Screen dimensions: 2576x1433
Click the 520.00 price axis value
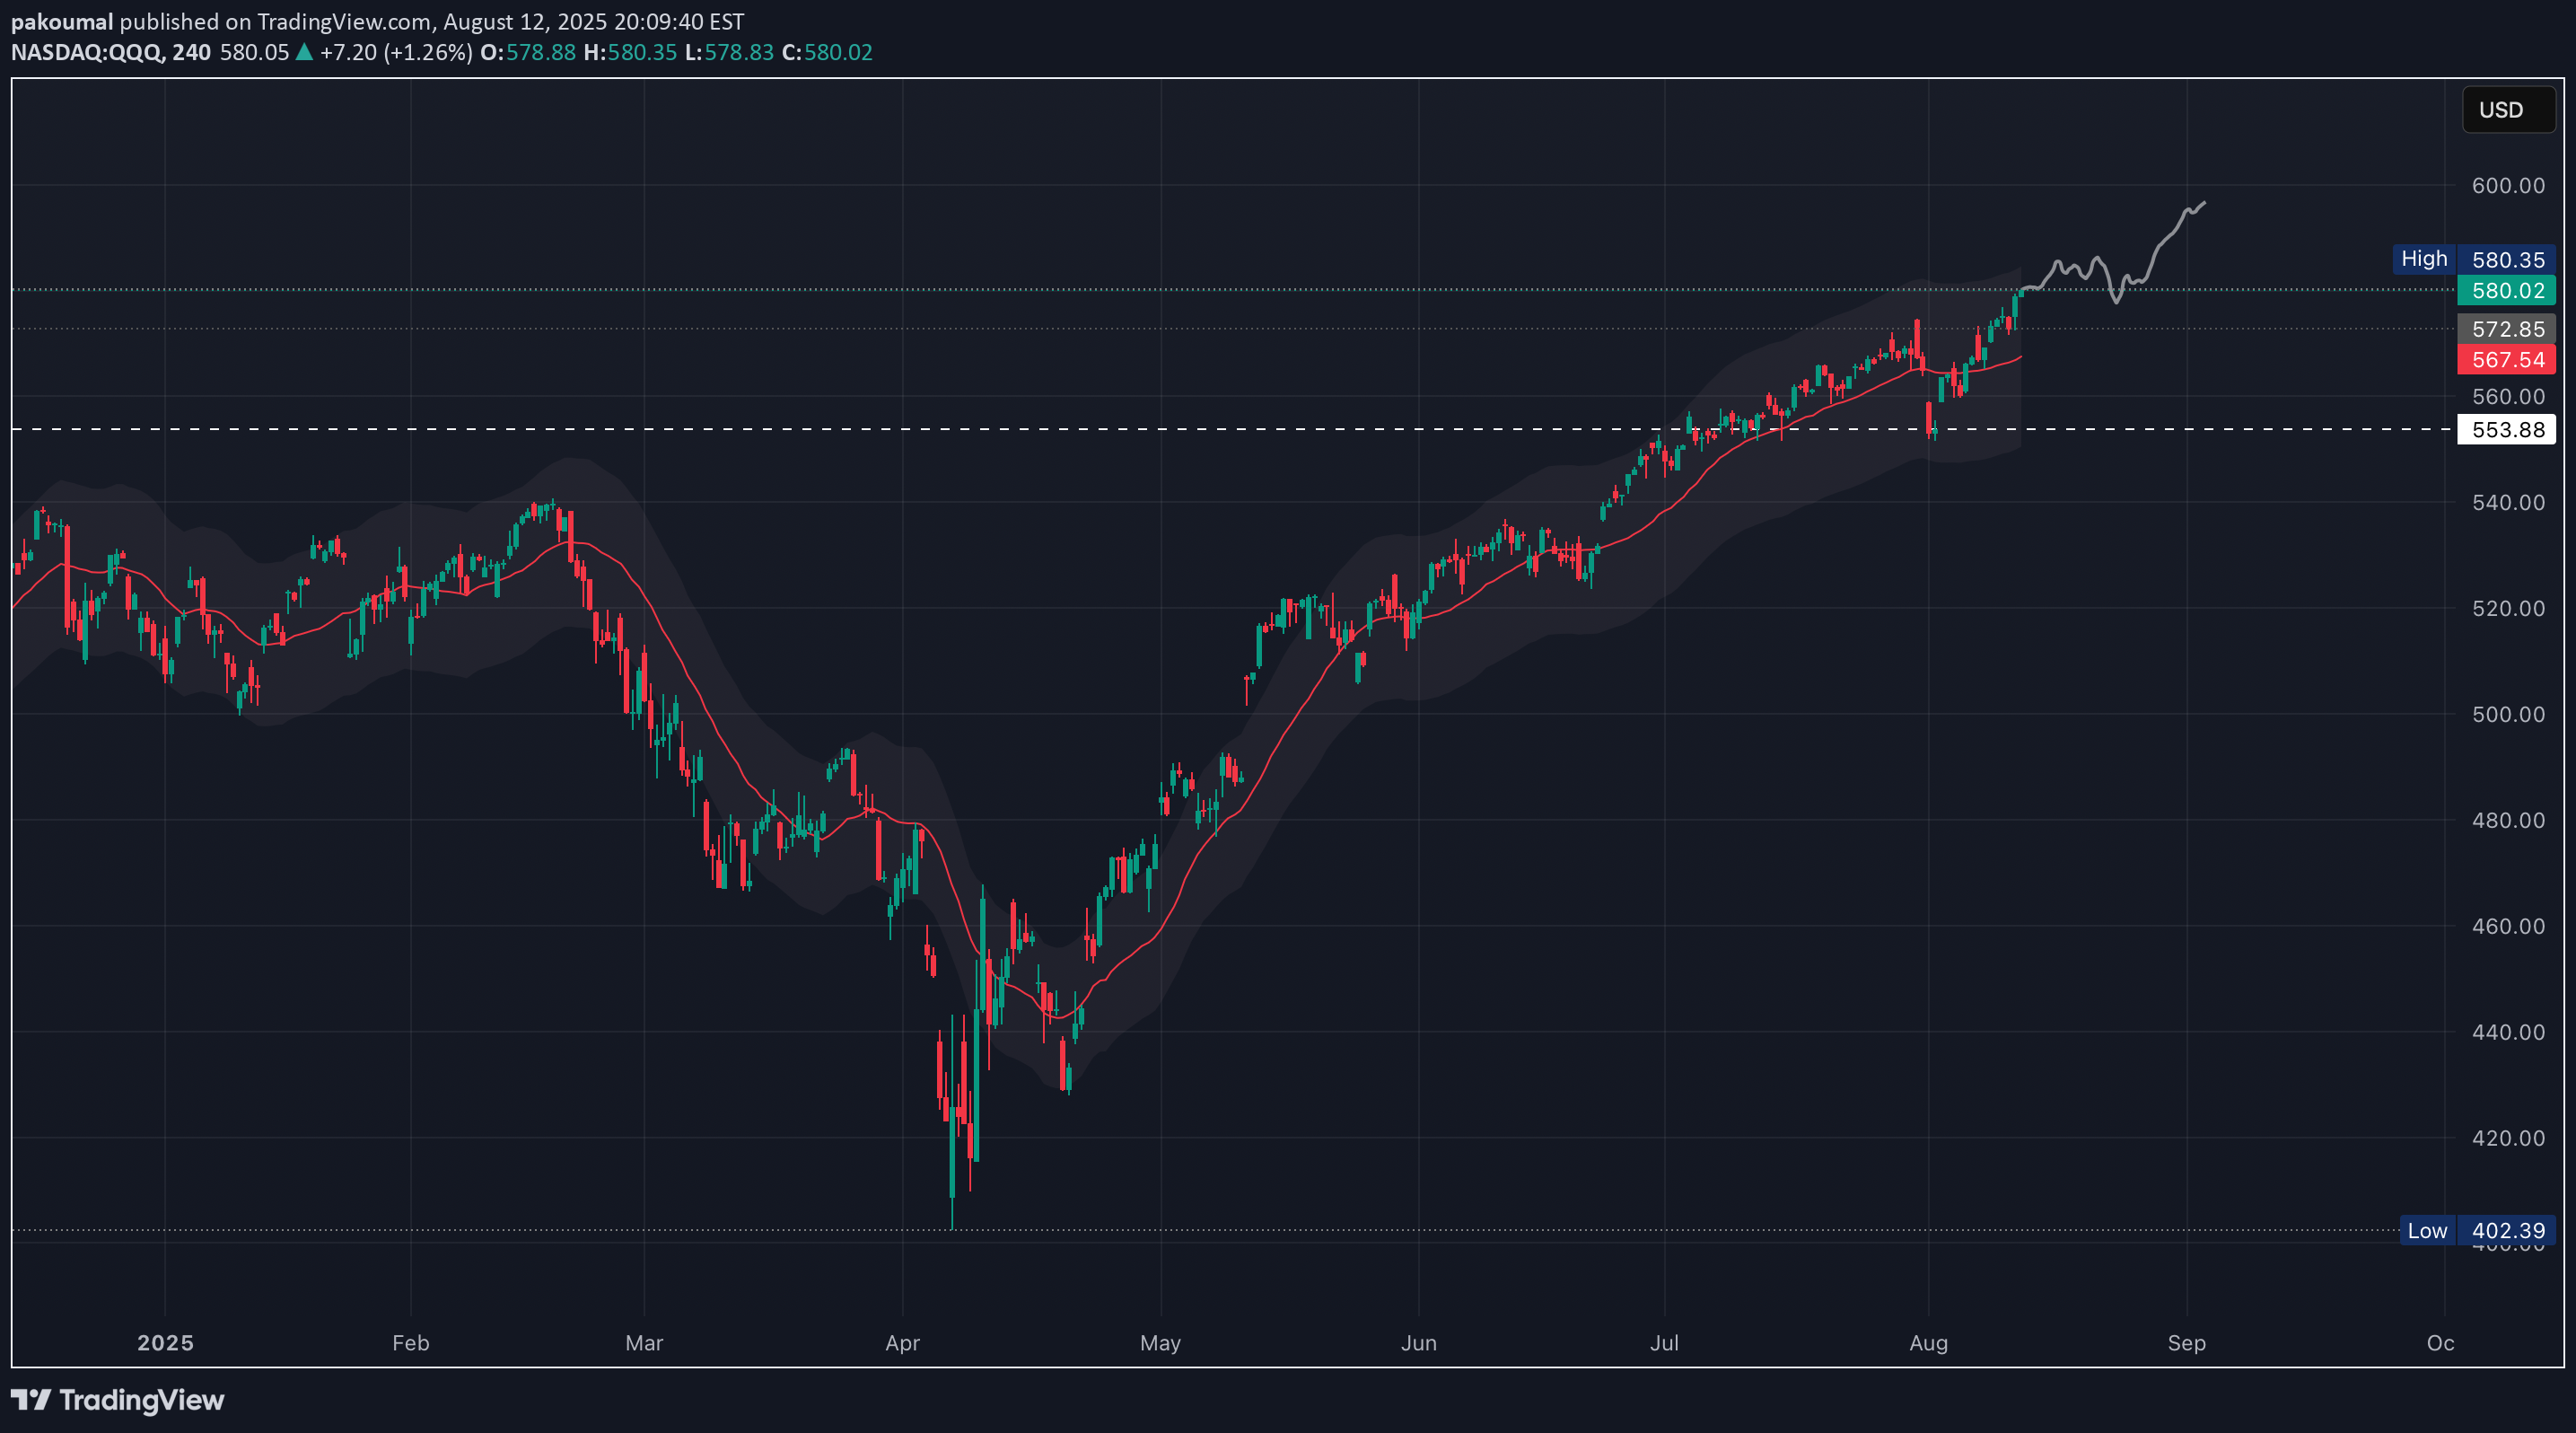pos(2508,608)
